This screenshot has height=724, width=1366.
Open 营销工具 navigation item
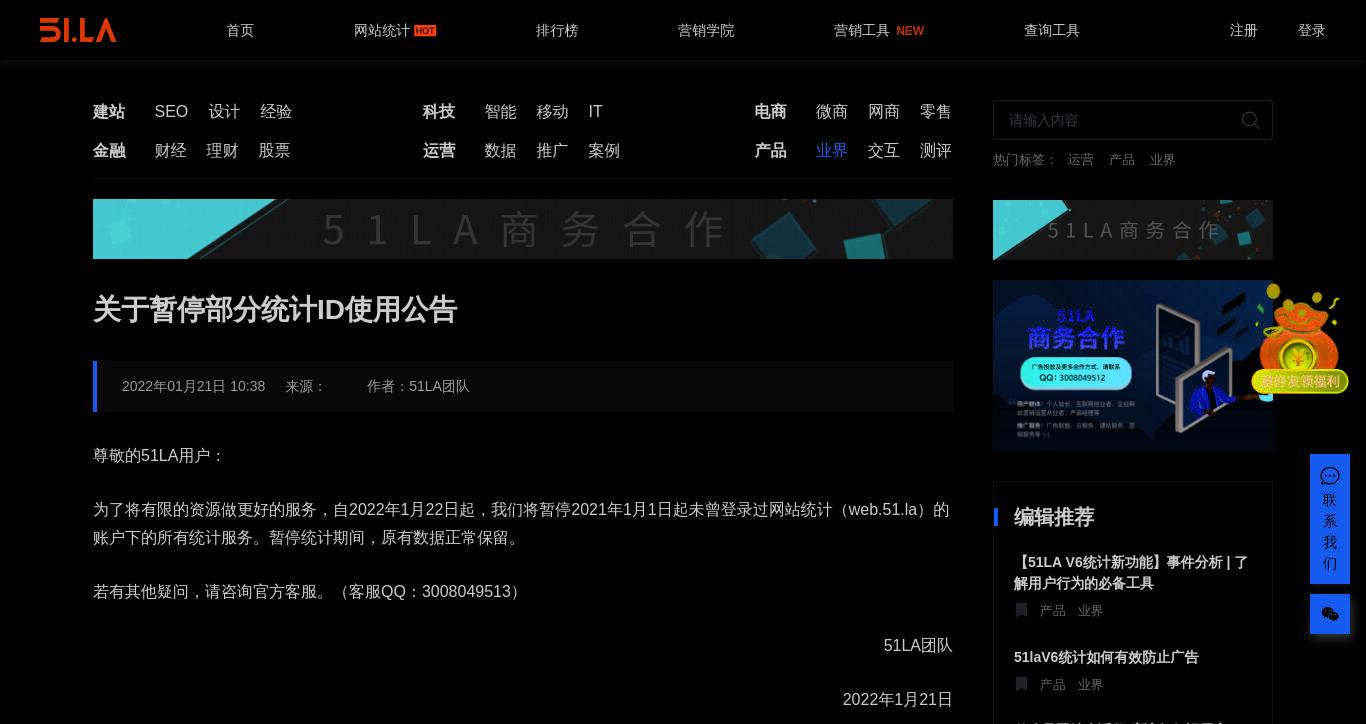pyautogui.click(x=862, y=30)
